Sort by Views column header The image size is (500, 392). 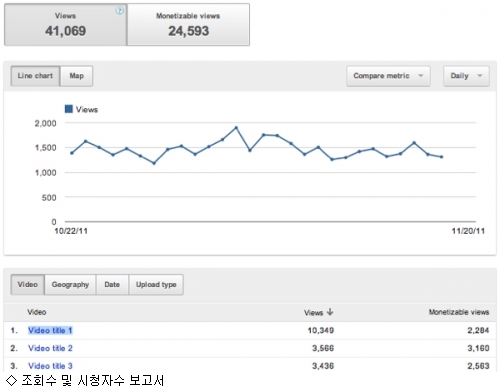[x=318, y=312]
